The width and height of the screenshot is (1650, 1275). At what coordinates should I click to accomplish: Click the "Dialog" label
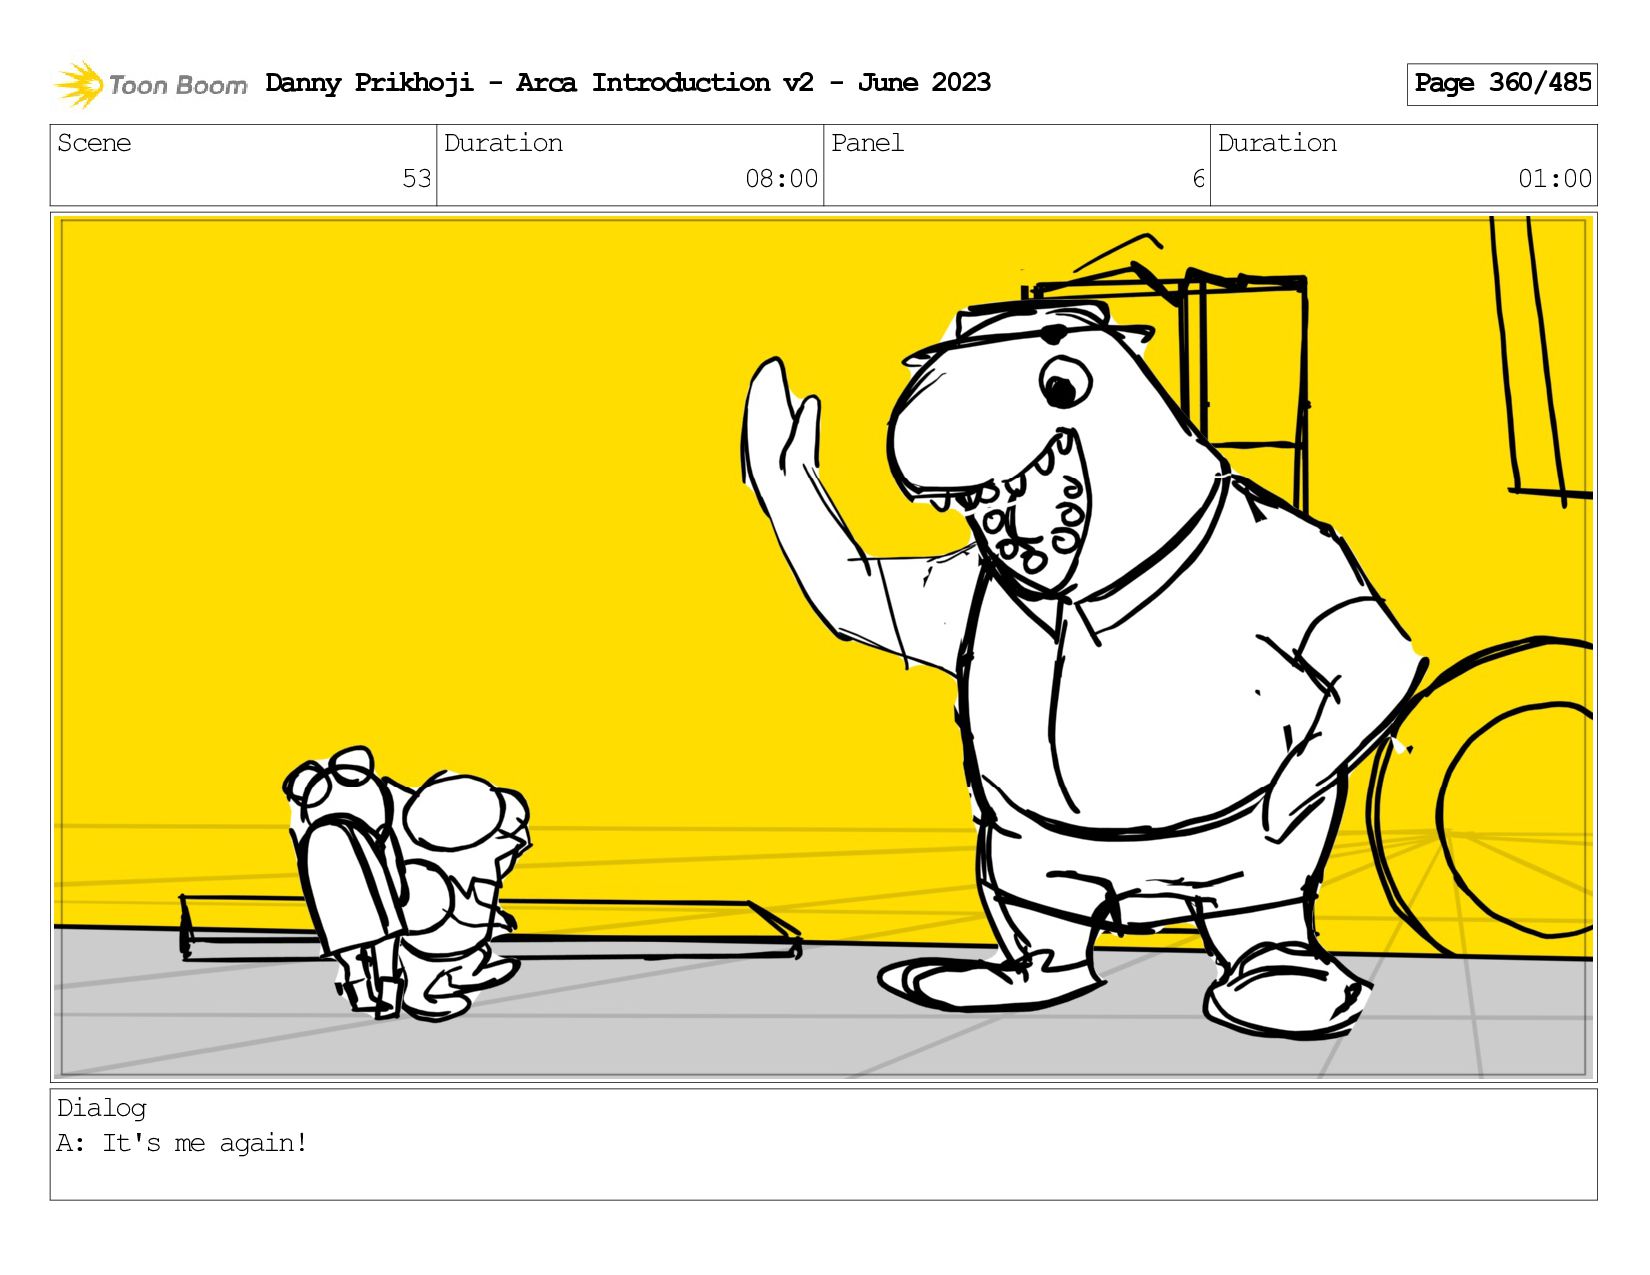(x=102, y=1108)
